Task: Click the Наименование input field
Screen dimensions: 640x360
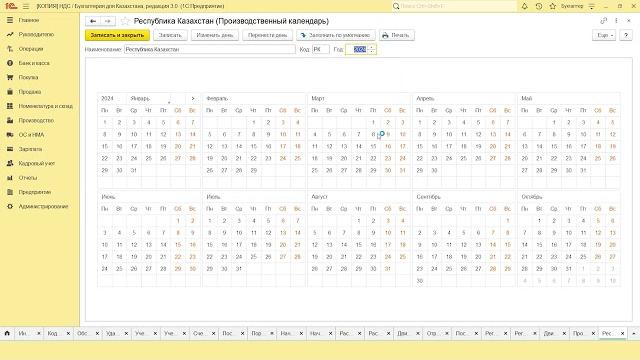Action: (x=209, y=49)
